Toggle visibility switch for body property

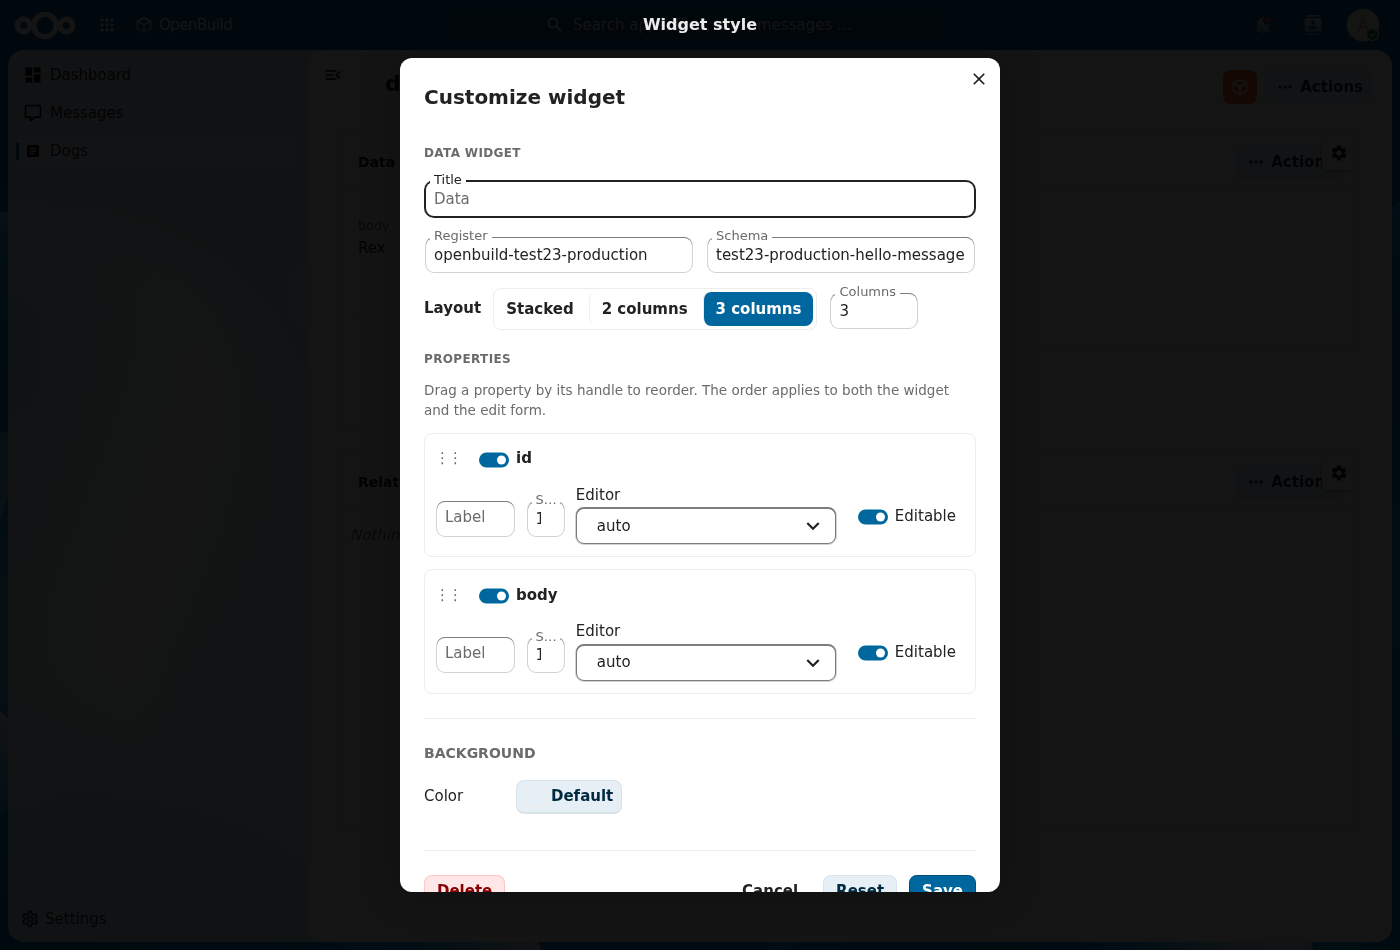494,596
